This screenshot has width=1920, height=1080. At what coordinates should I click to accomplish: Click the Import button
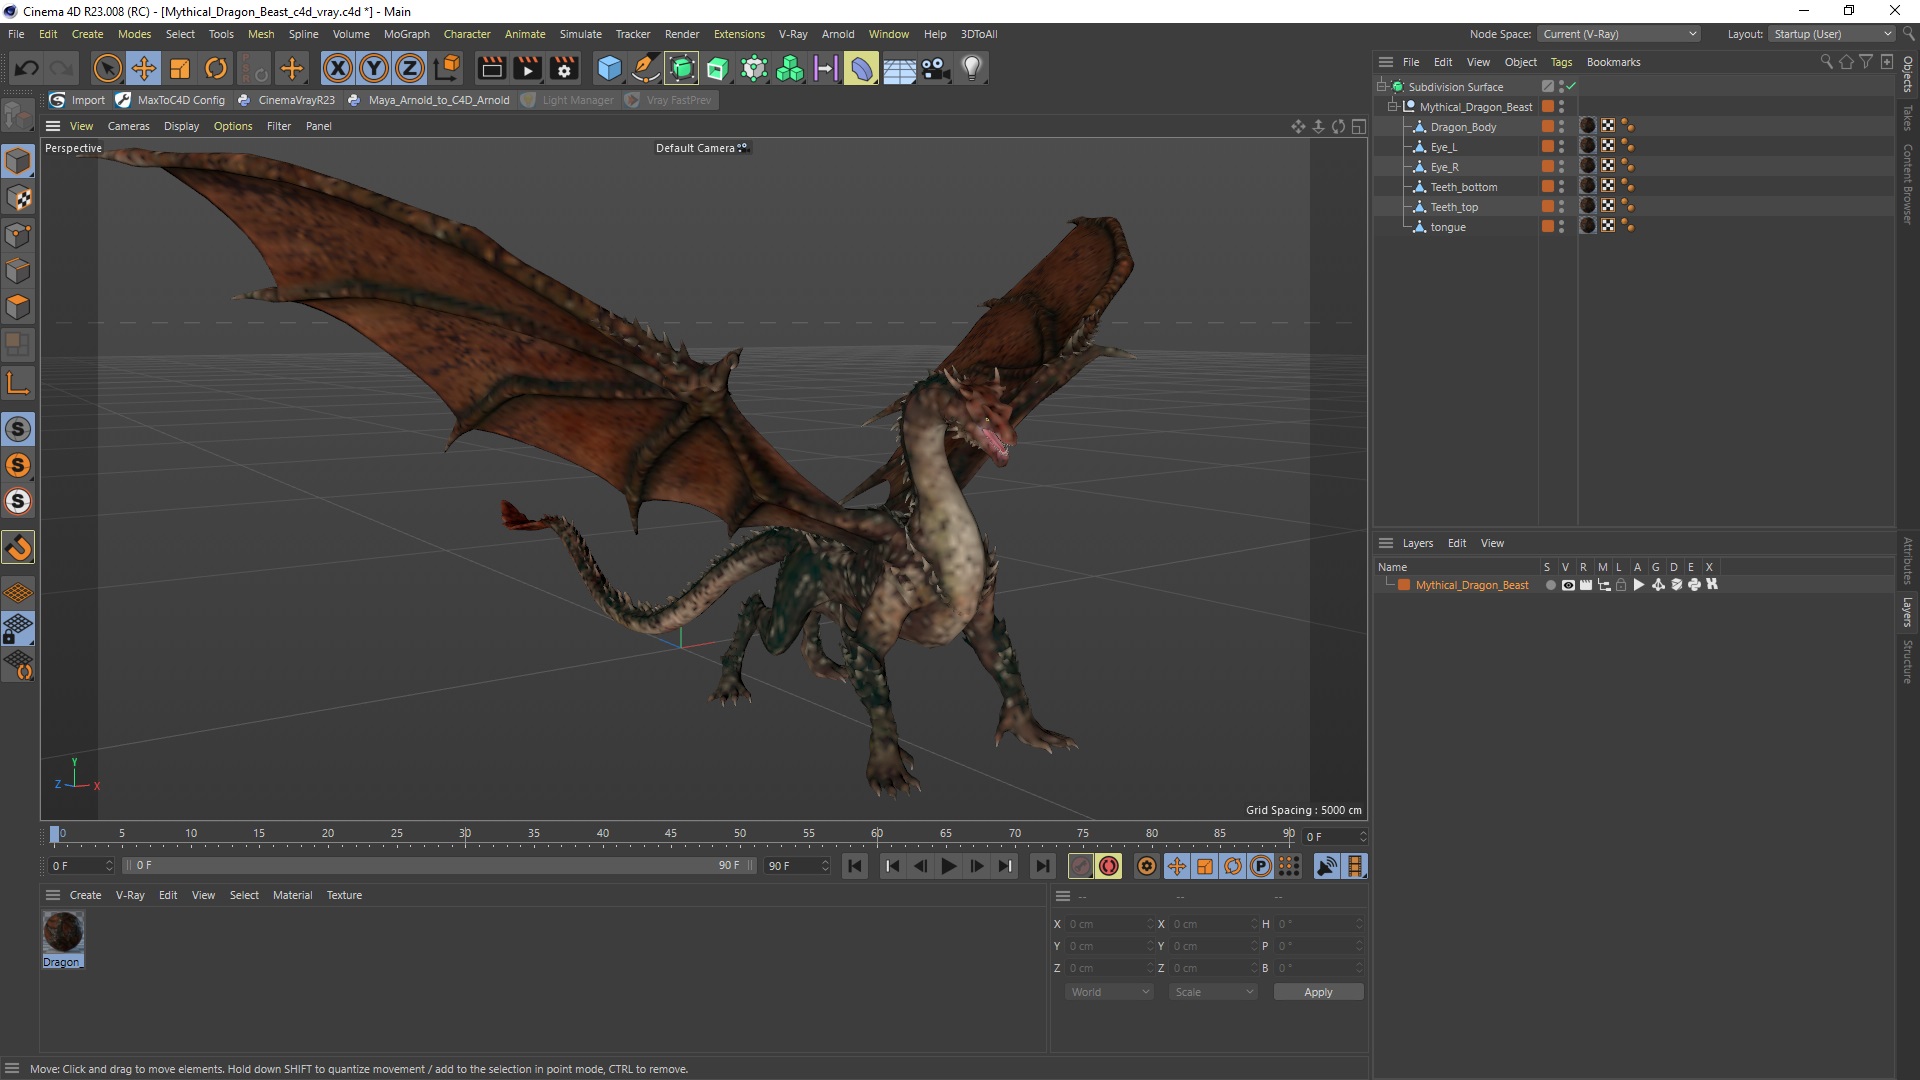77,100
